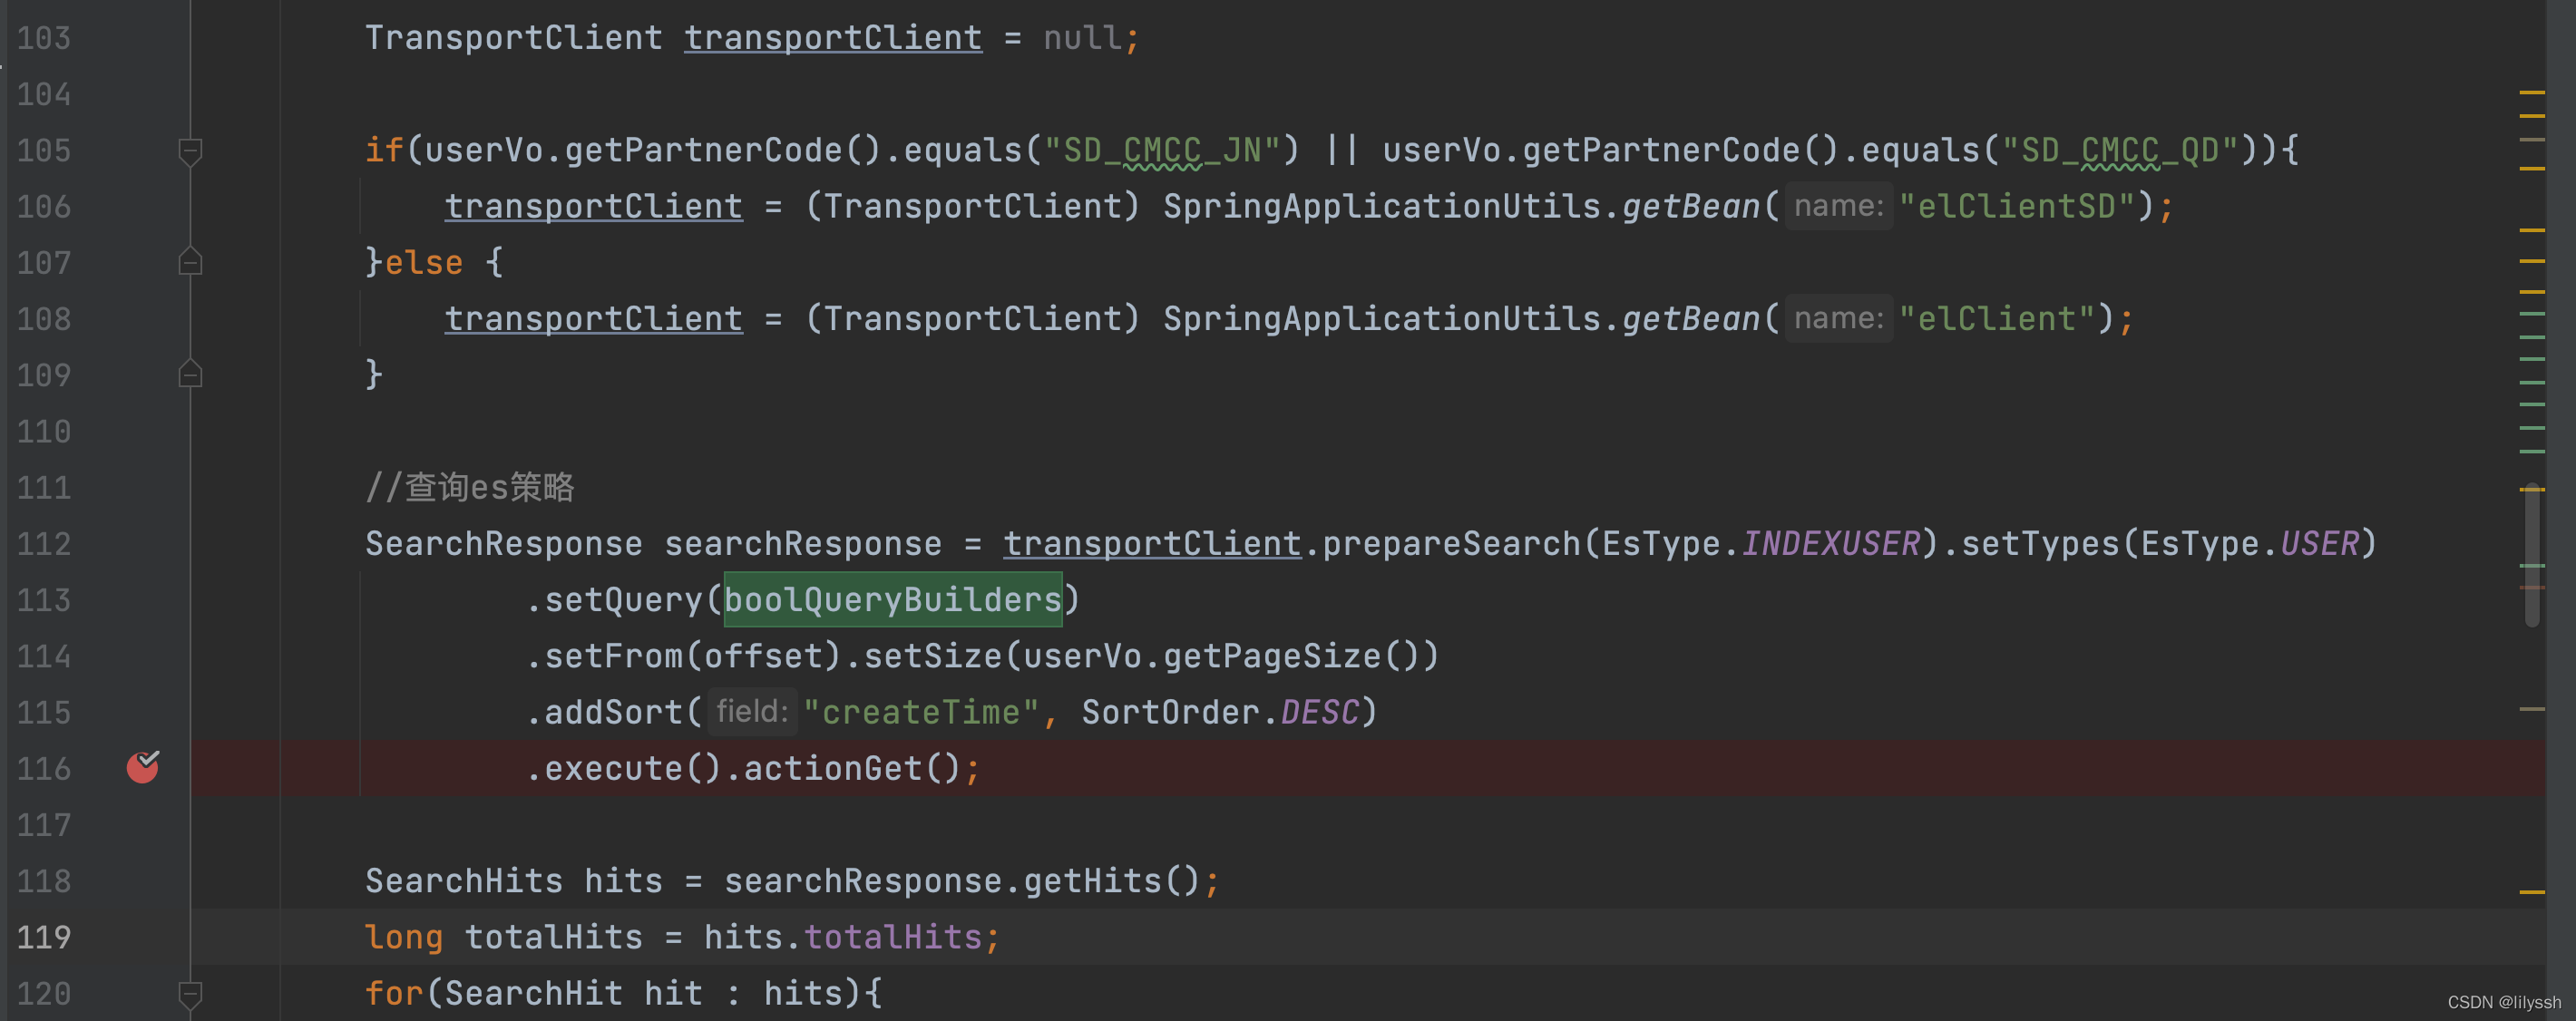This screenshot has height=1021, width=2576.
Task: Click the "elClientSD" string literal
Action: [2016, 206]
